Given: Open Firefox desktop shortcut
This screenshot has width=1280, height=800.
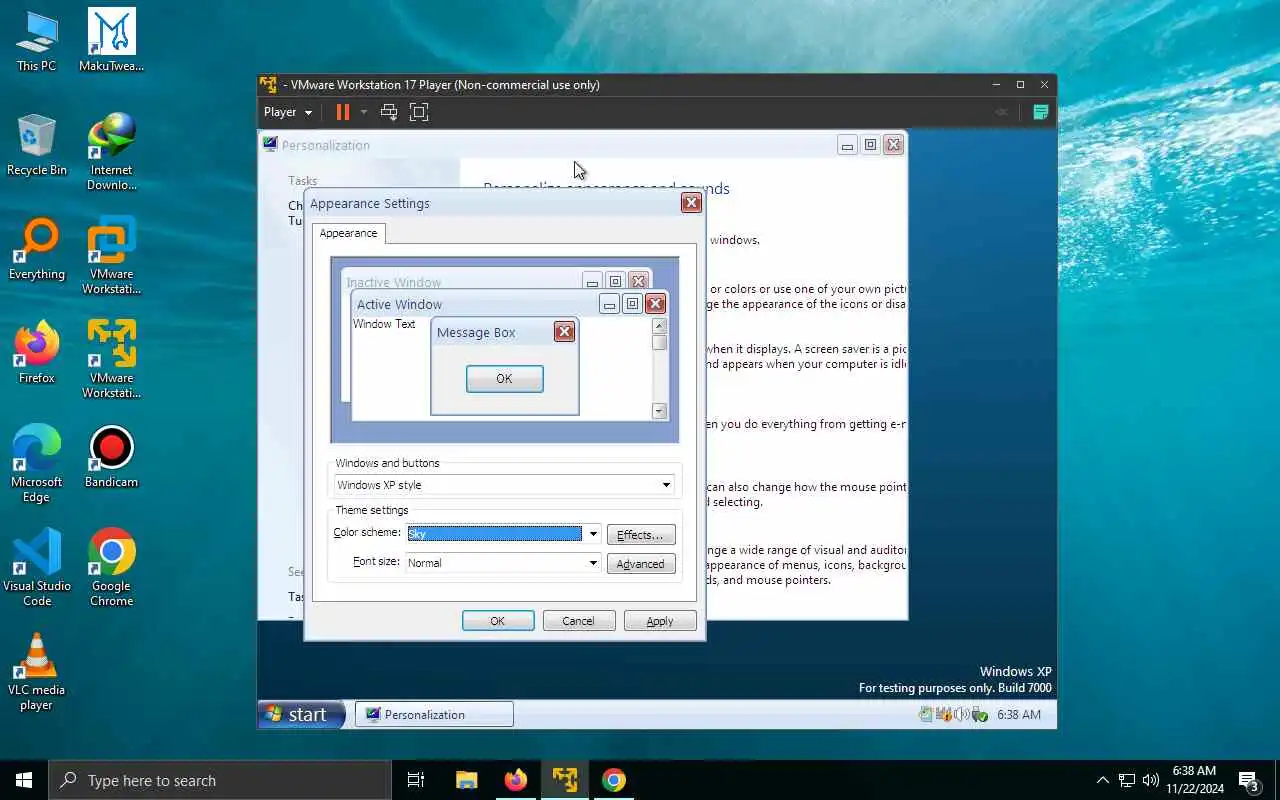Looking at the screenshot, I should pos(37,354).
